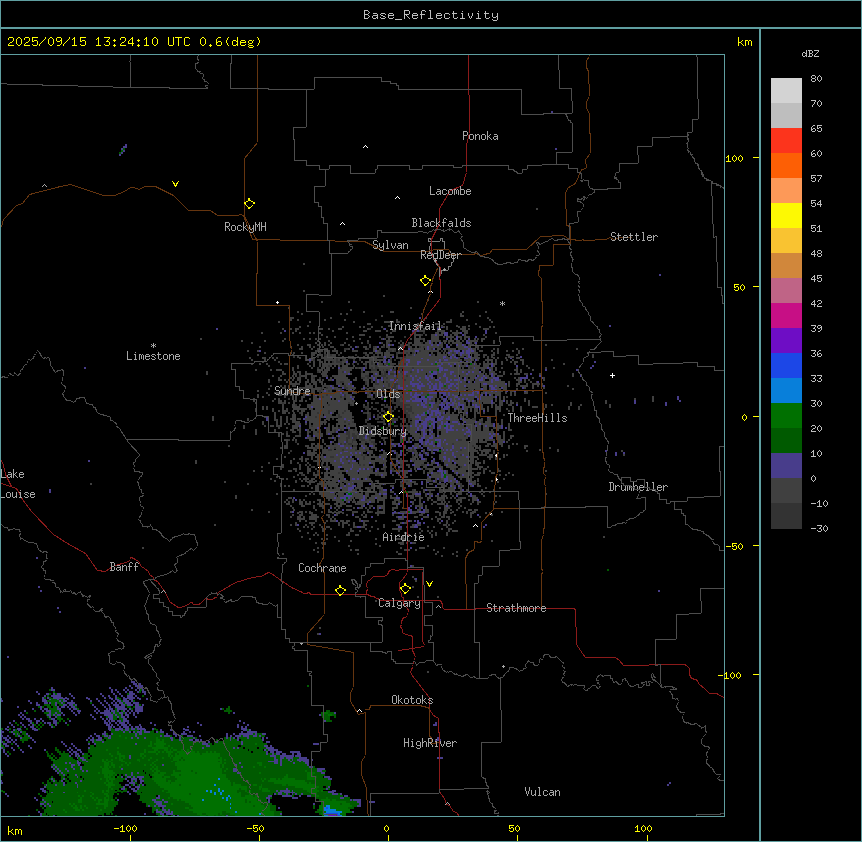Click the Drumheller city label
Viewport: 862px width, 842px height.
638,487
